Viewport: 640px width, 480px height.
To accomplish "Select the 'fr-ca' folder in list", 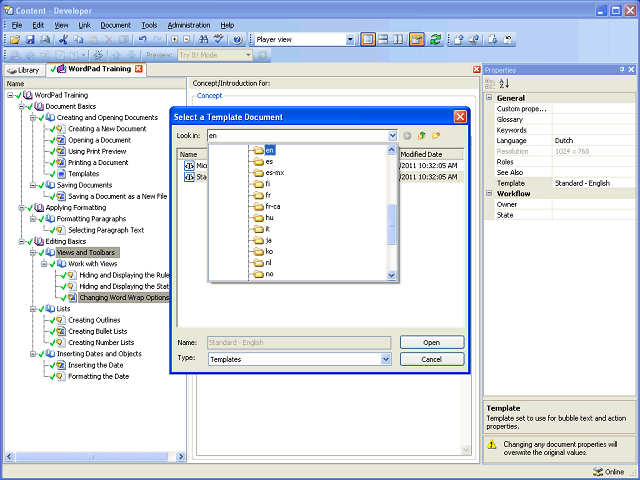I will (x=273, y=207).
